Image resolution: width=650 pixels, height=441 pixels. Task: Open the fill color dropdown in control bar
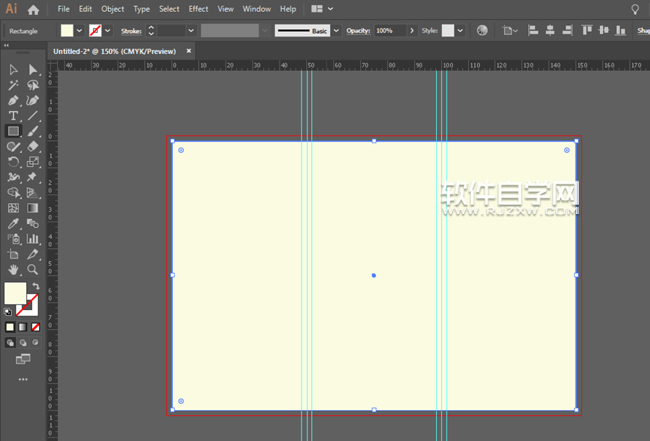tap(81, 31)
